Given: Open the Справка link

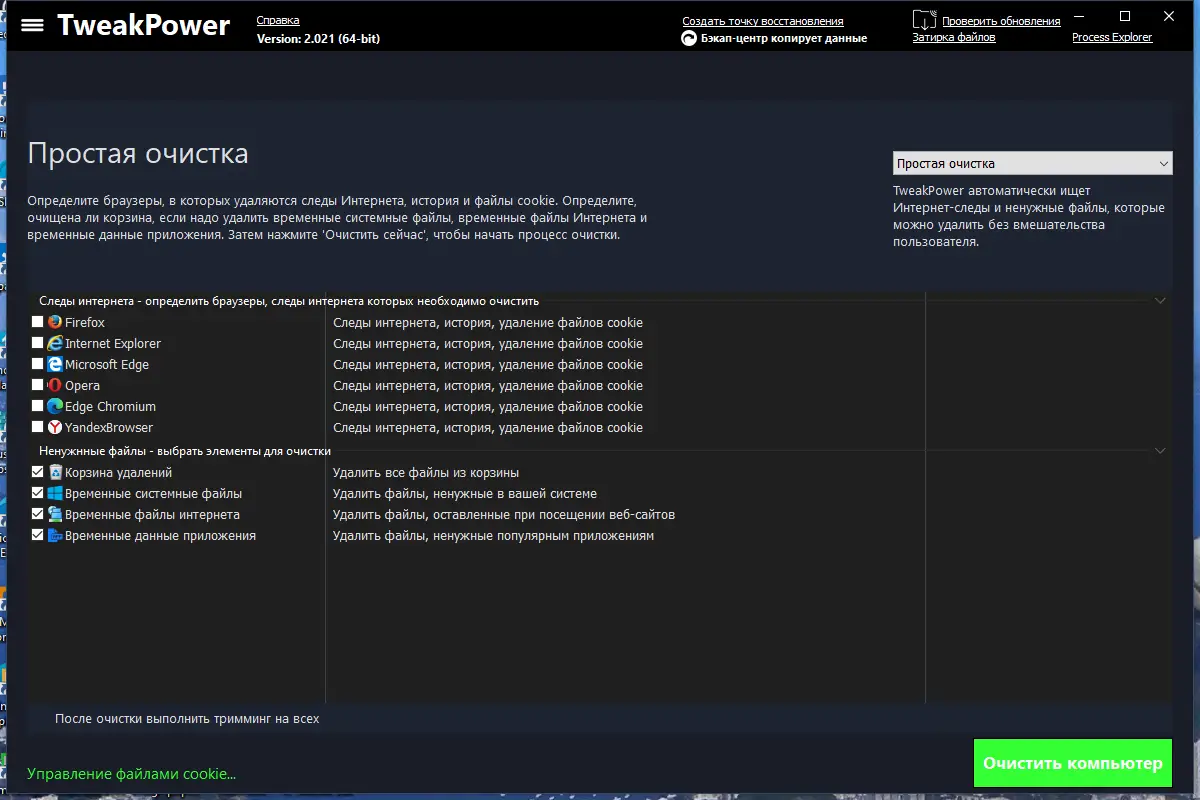Looking at the screenshot, I should pyautogui.click(x=278, y=20).
